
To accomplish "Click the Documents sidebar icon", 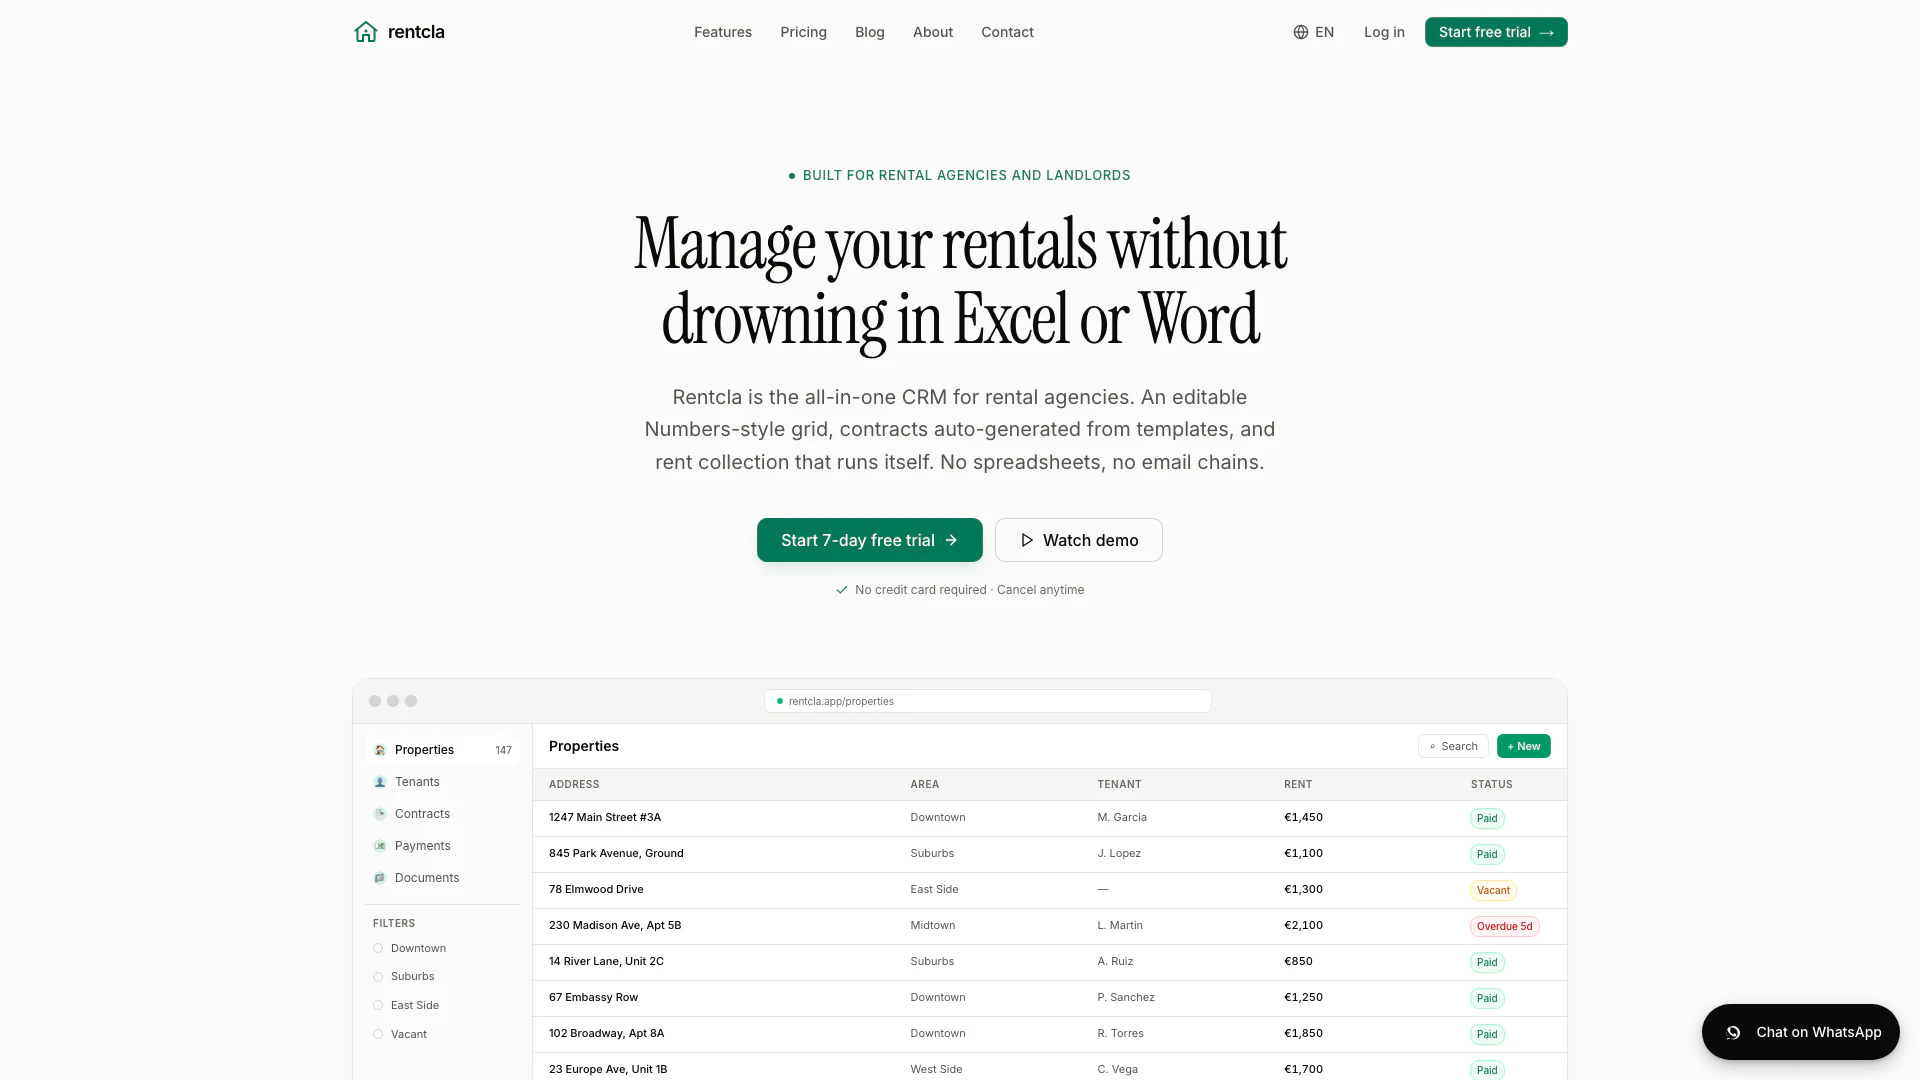I will 380,878.
